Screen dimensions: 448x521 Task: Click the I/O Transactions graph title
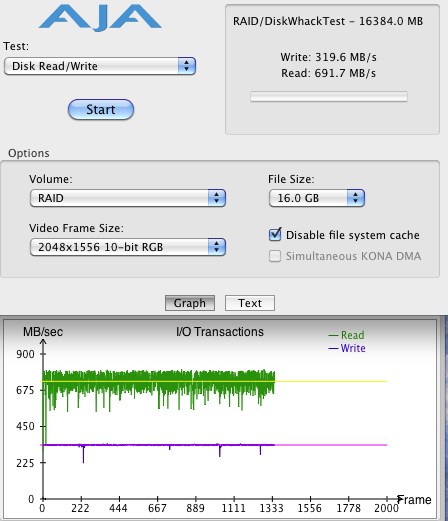pos(220,332)
